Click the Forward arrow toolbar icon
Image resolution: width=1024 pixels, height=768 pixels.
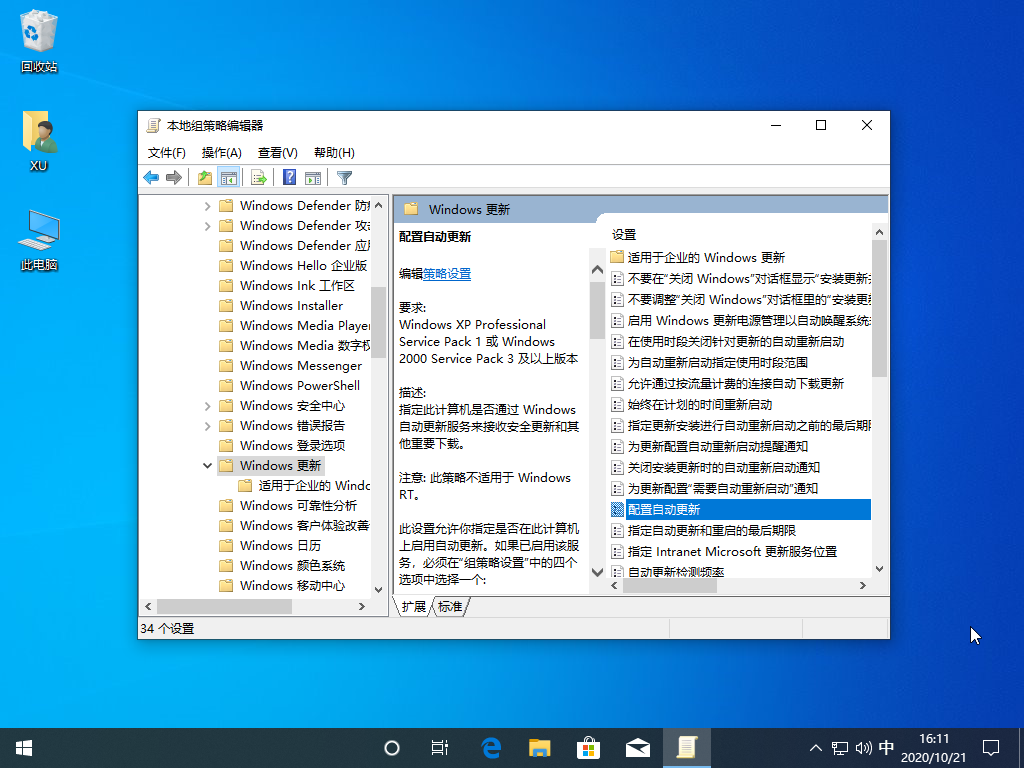pyautogui.click(x=173, y=178)
